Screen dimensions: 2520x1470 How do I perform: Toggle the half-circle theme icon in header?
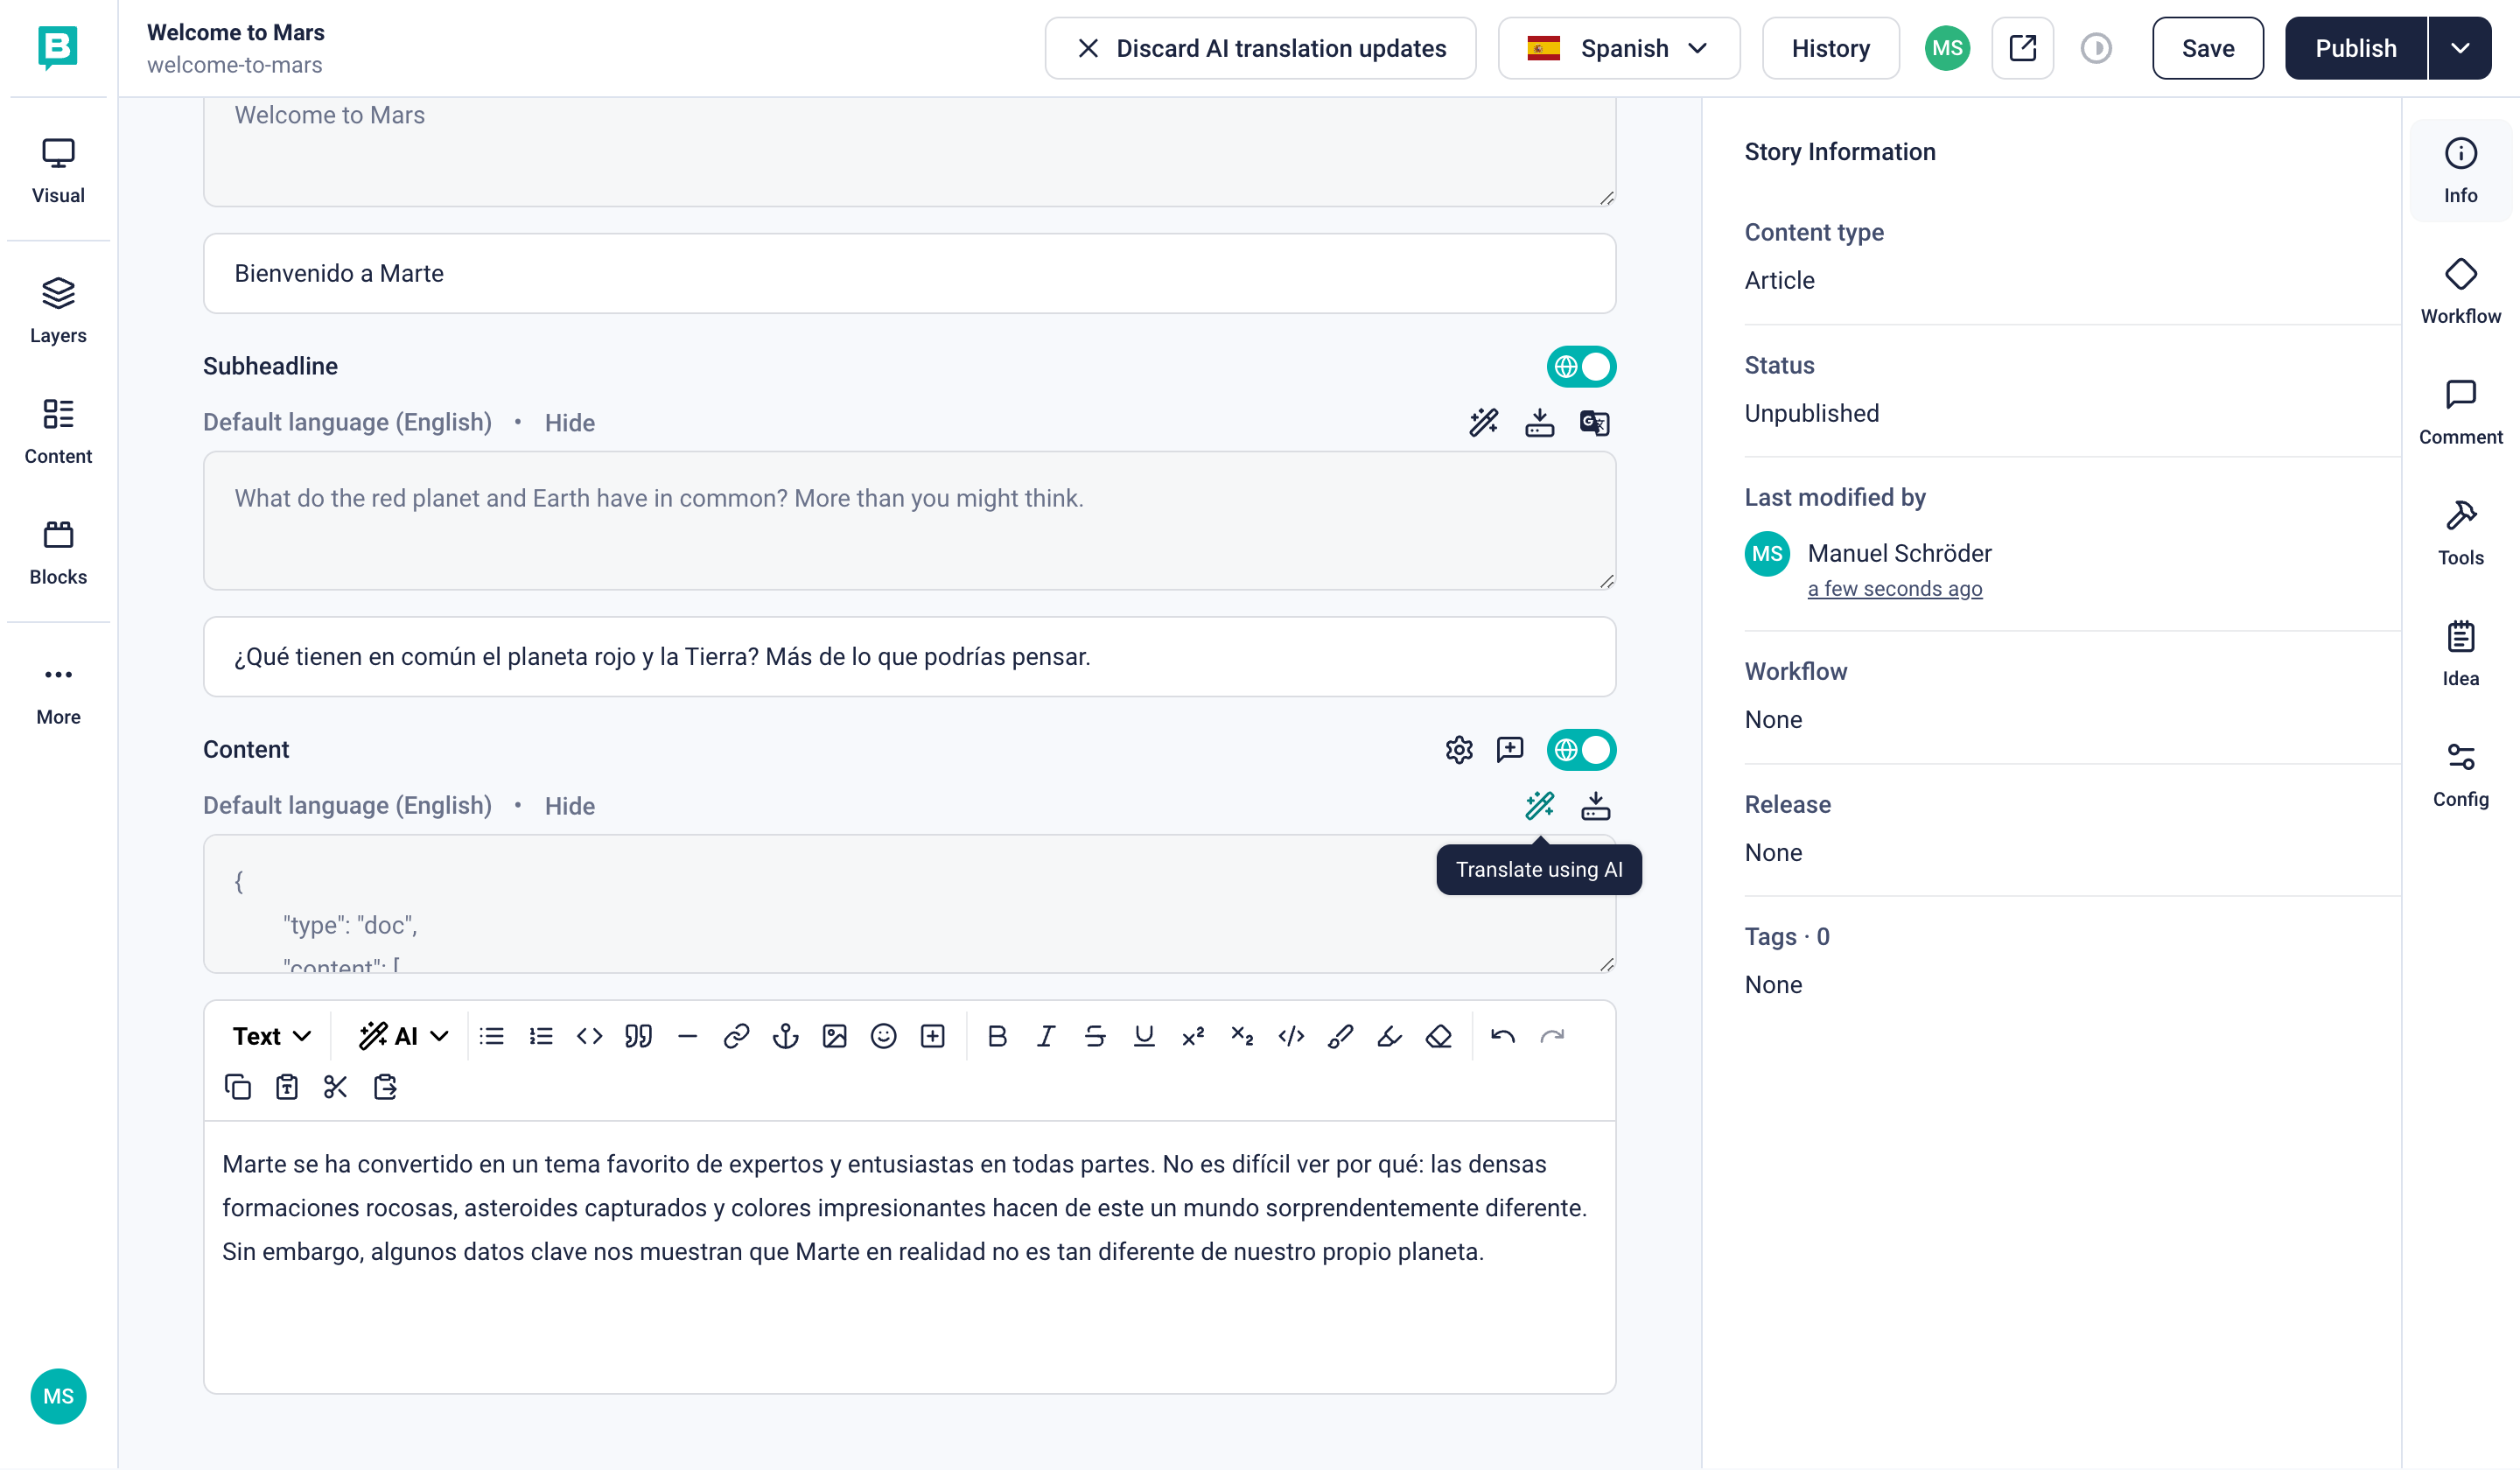point(2096,48)
